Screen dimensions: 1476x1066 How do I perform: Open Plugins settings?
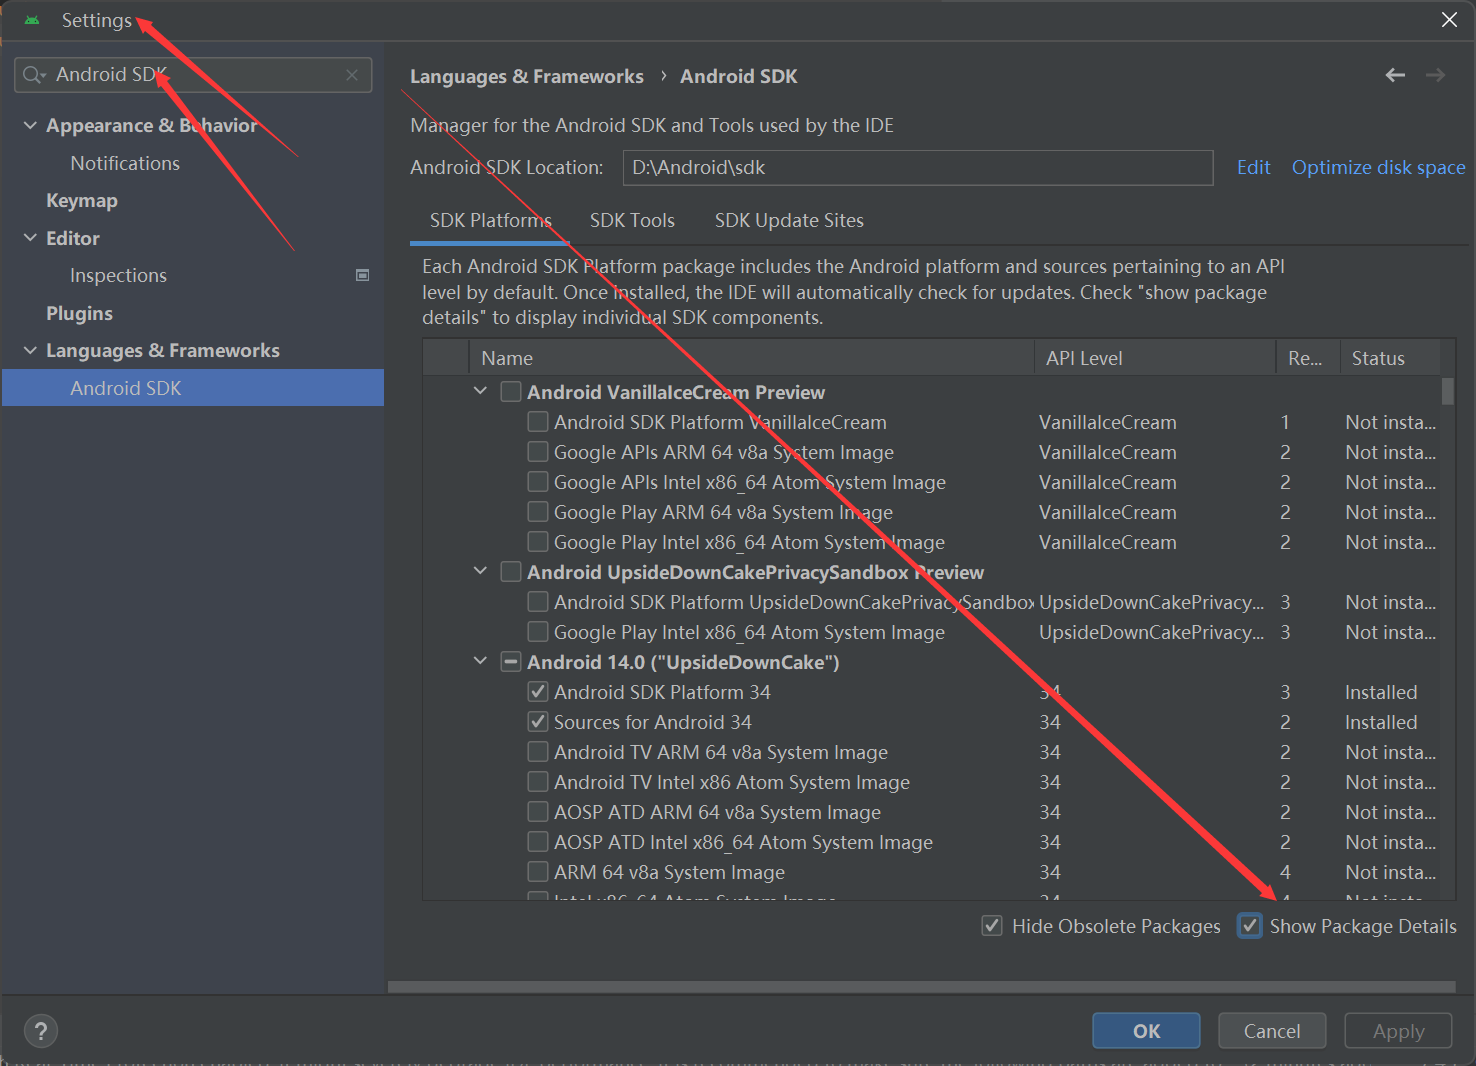coord(79,313)
